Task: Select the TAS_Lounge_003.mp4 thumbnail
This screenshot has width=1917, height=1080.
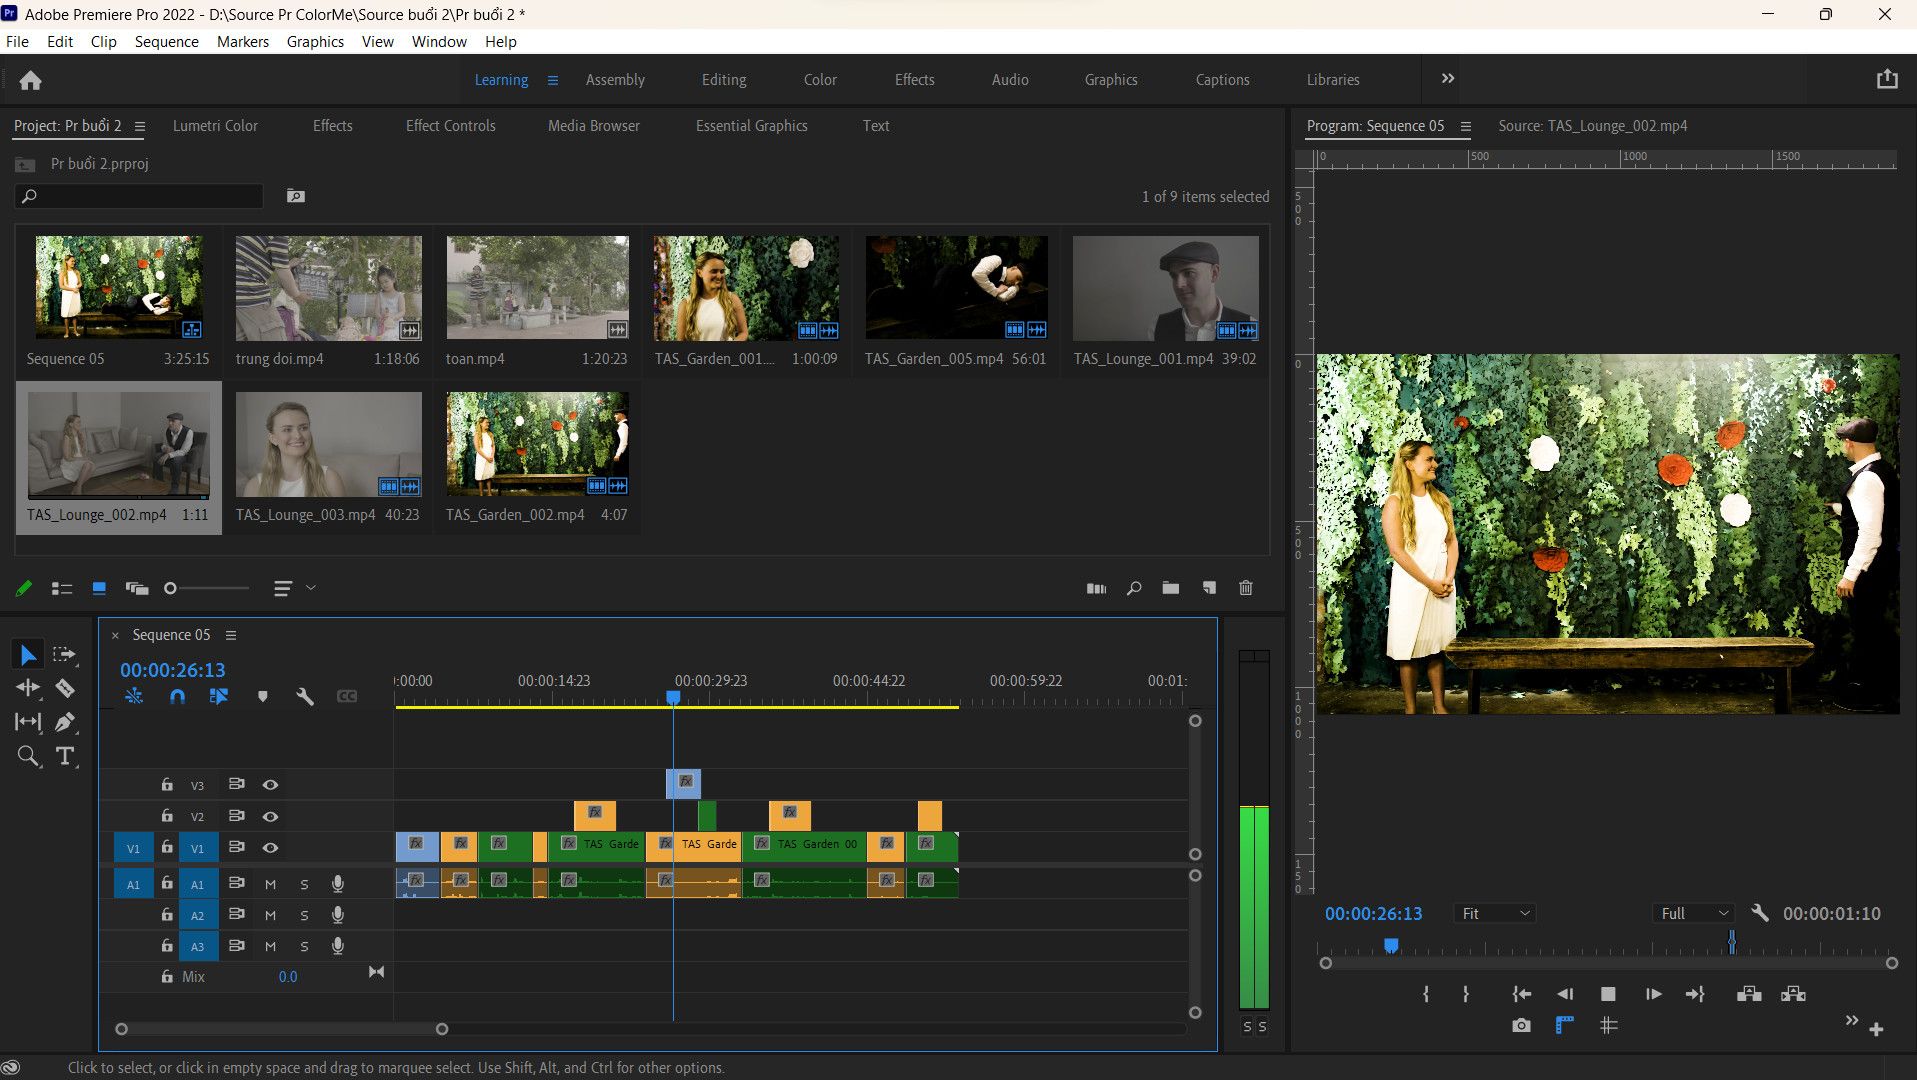Action: [328, 444]
